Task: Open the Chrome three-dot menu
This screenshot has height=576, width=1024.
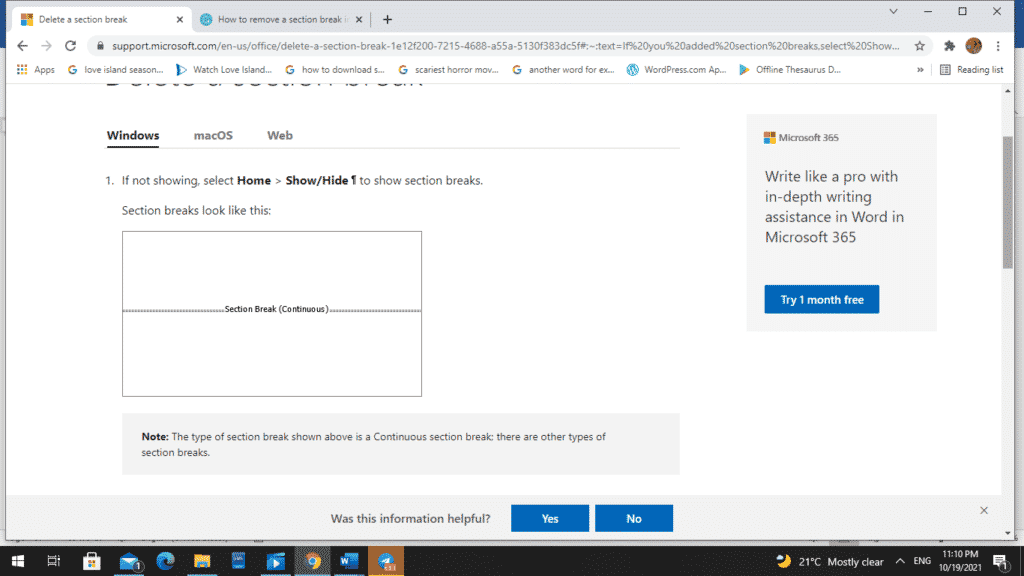Action: (997, 45)
